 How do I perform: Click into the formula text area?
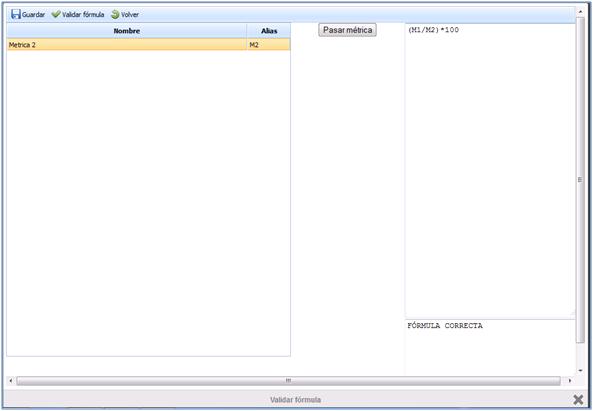click(490, 170)
